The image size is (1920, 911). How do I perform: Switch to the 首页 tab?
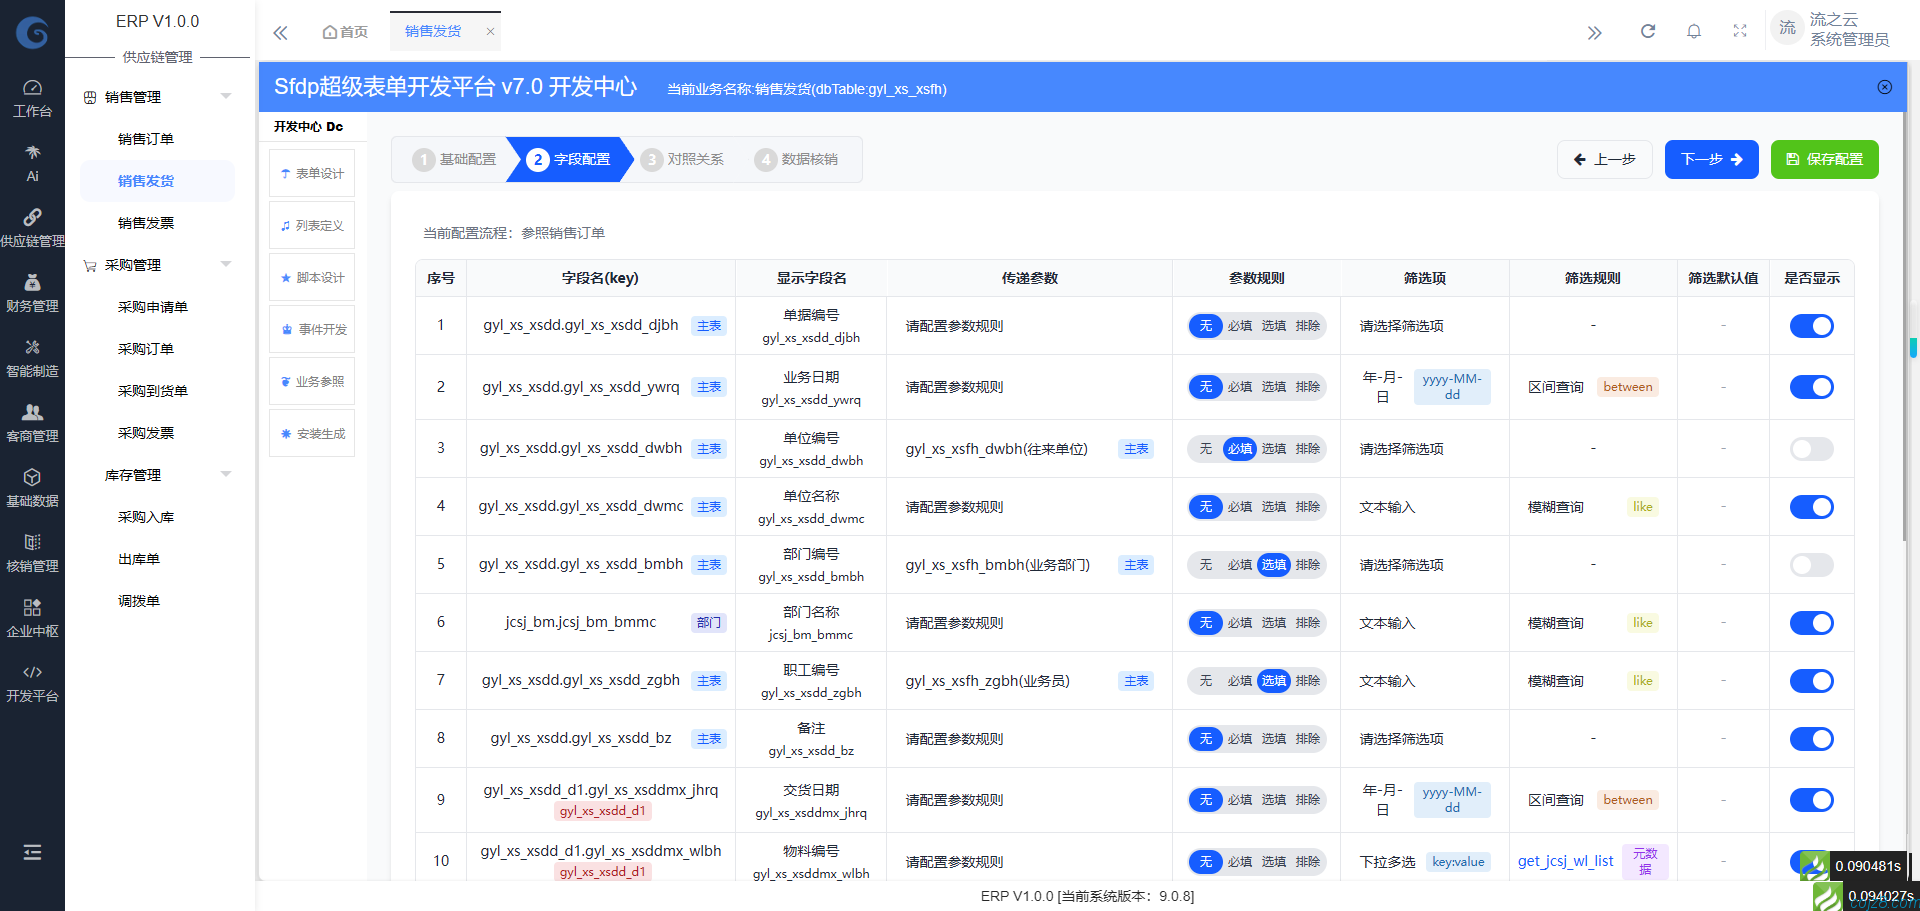[344, 31]
